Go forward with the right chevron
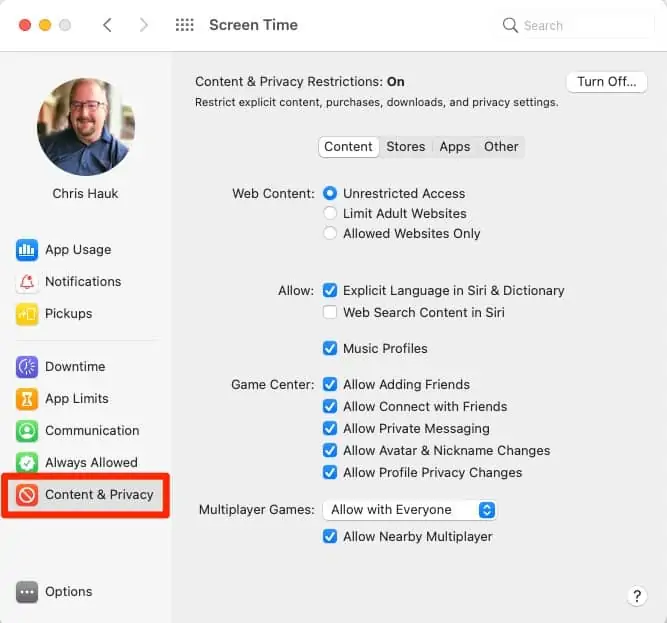 pyautogui.click(x=144, y=25)
